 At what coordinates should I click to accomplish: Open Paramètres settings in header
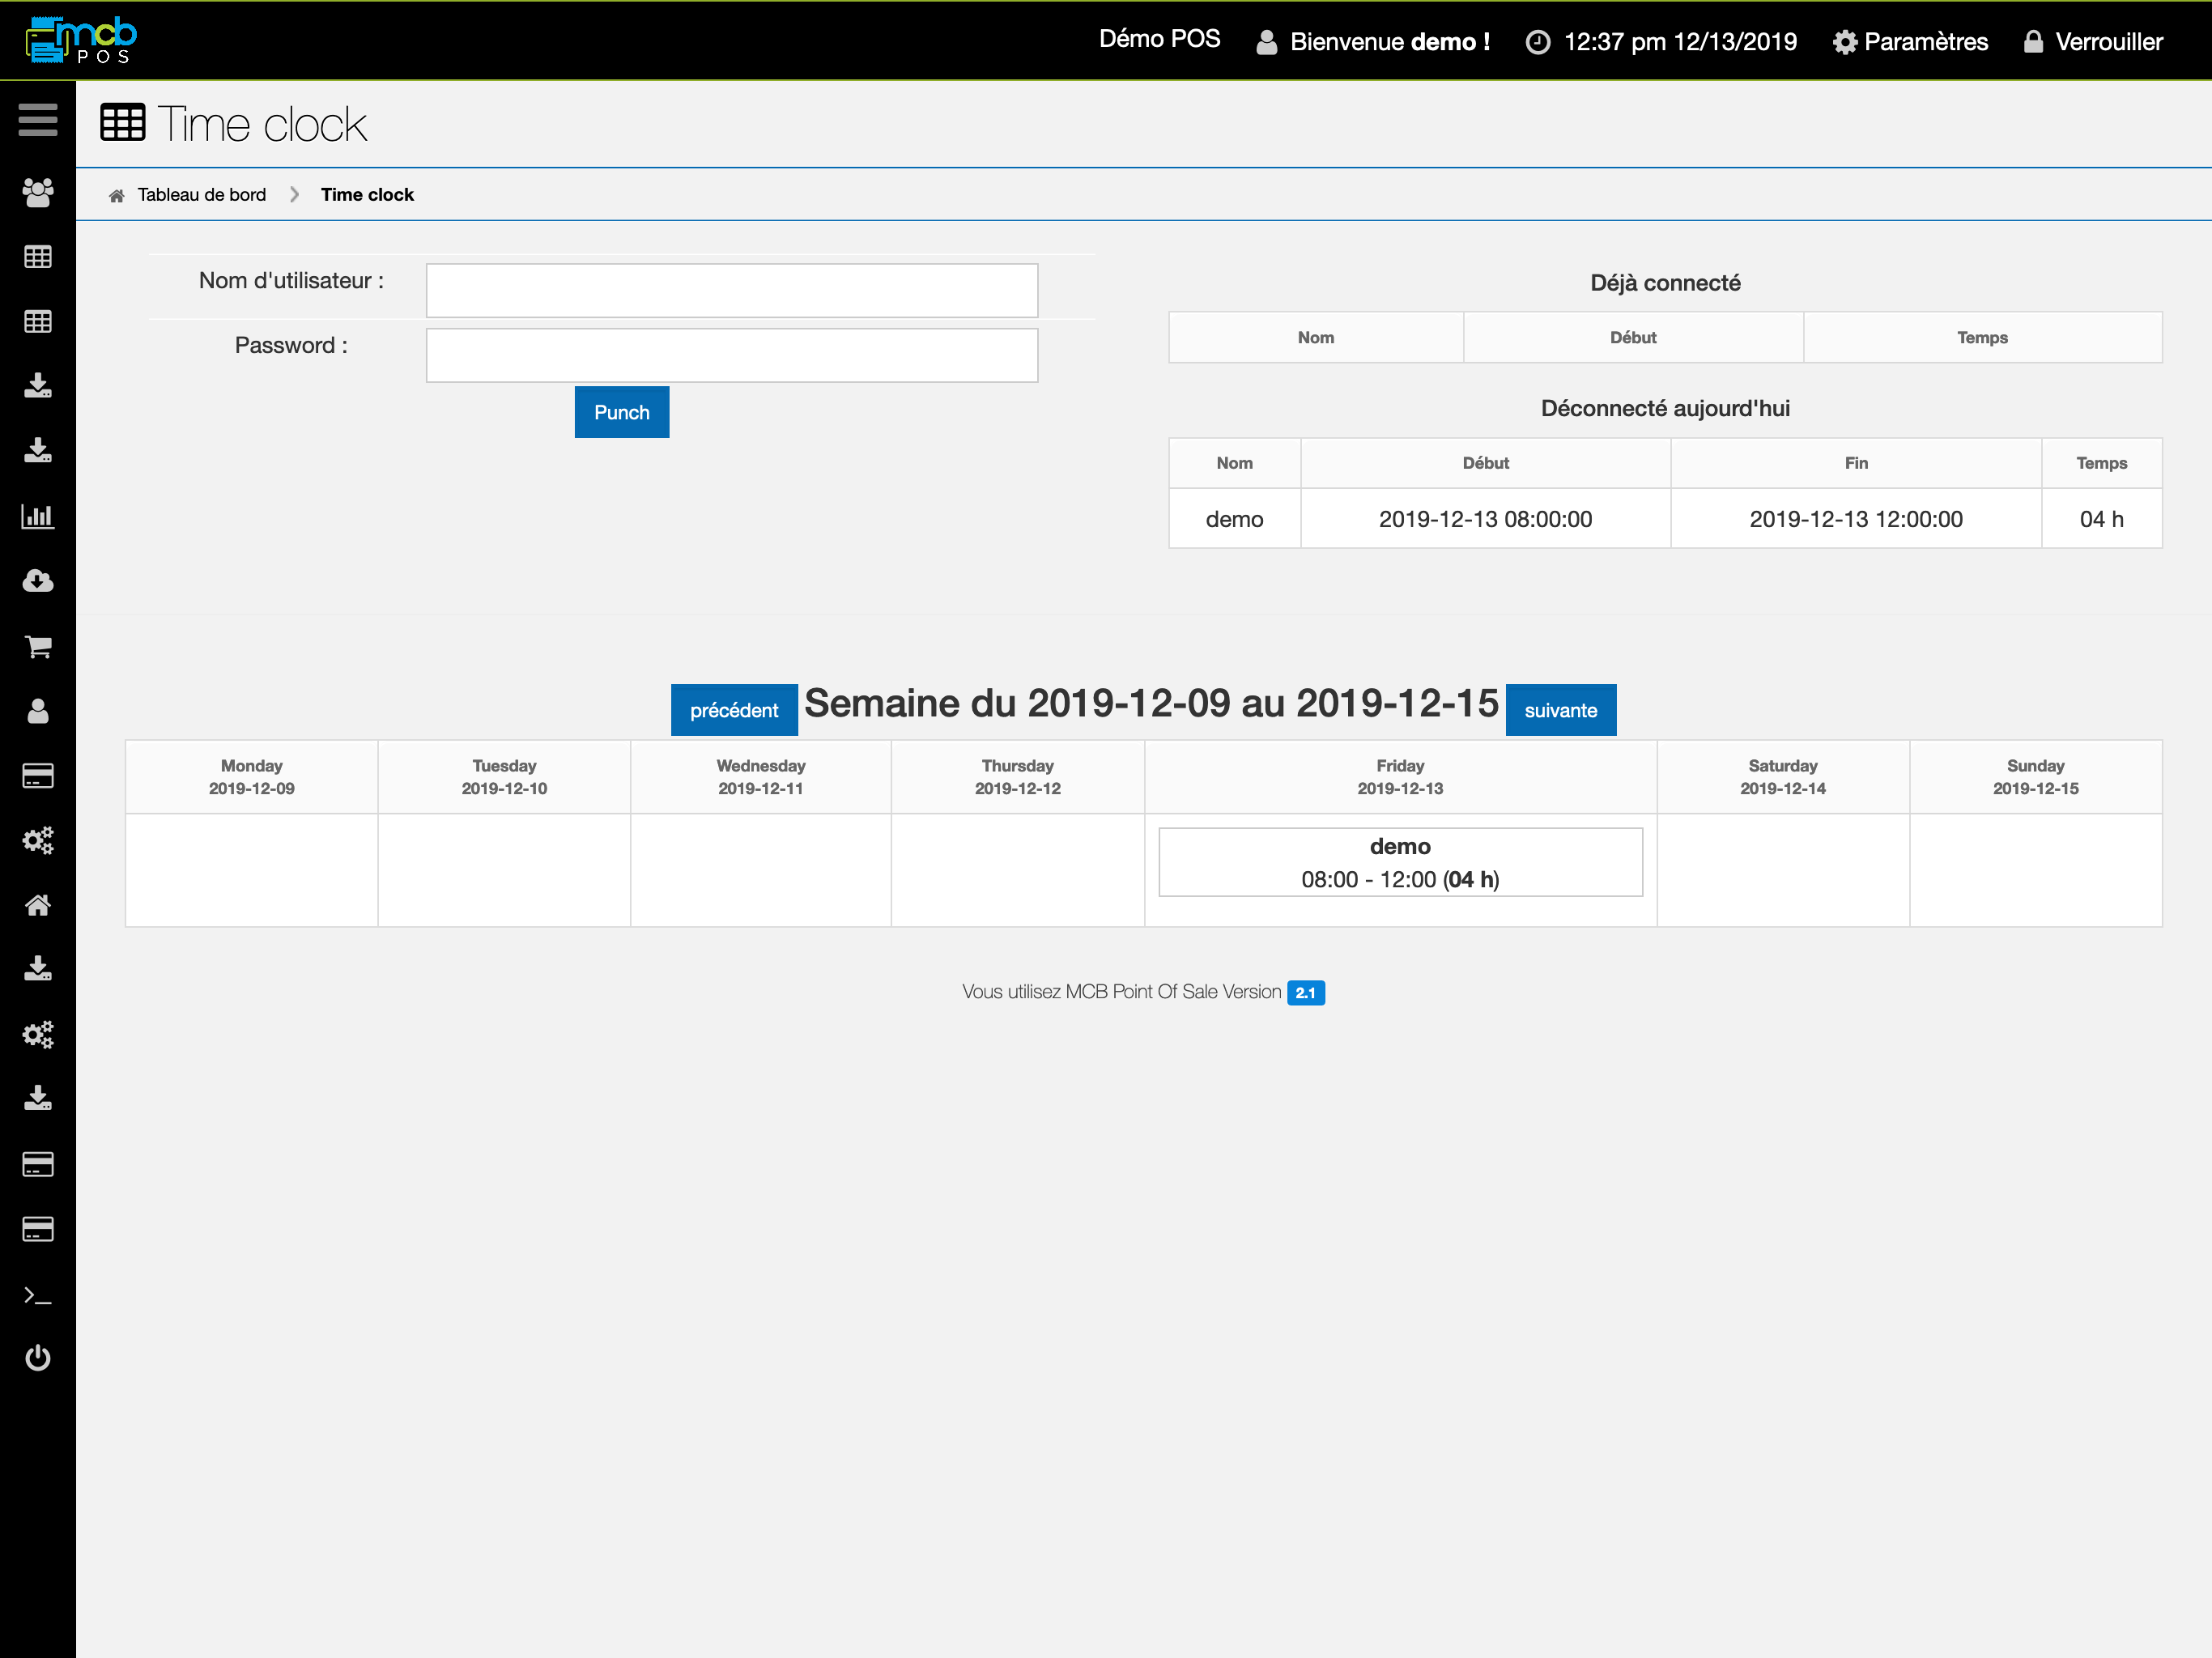point(1910,42)
